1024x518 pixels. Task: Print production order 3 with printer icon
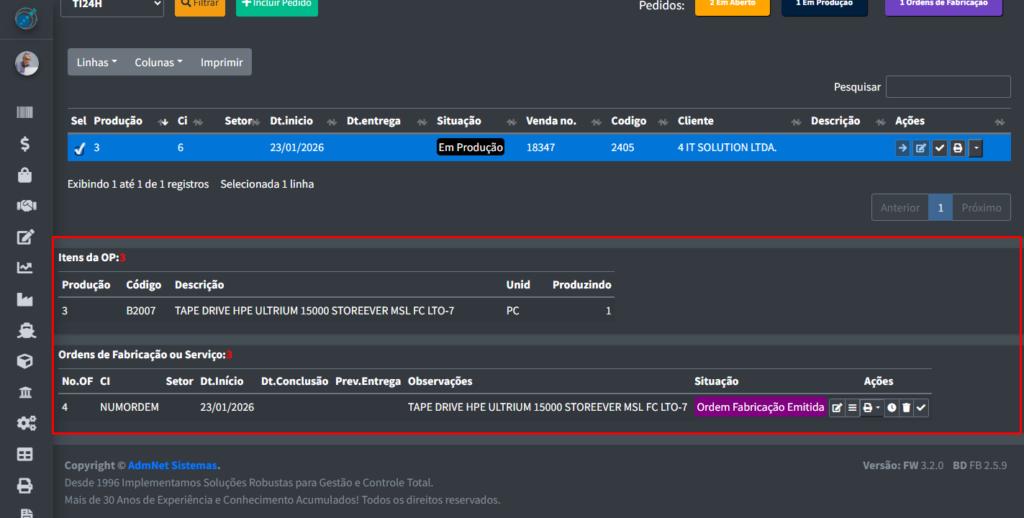[x=957, y=148]
